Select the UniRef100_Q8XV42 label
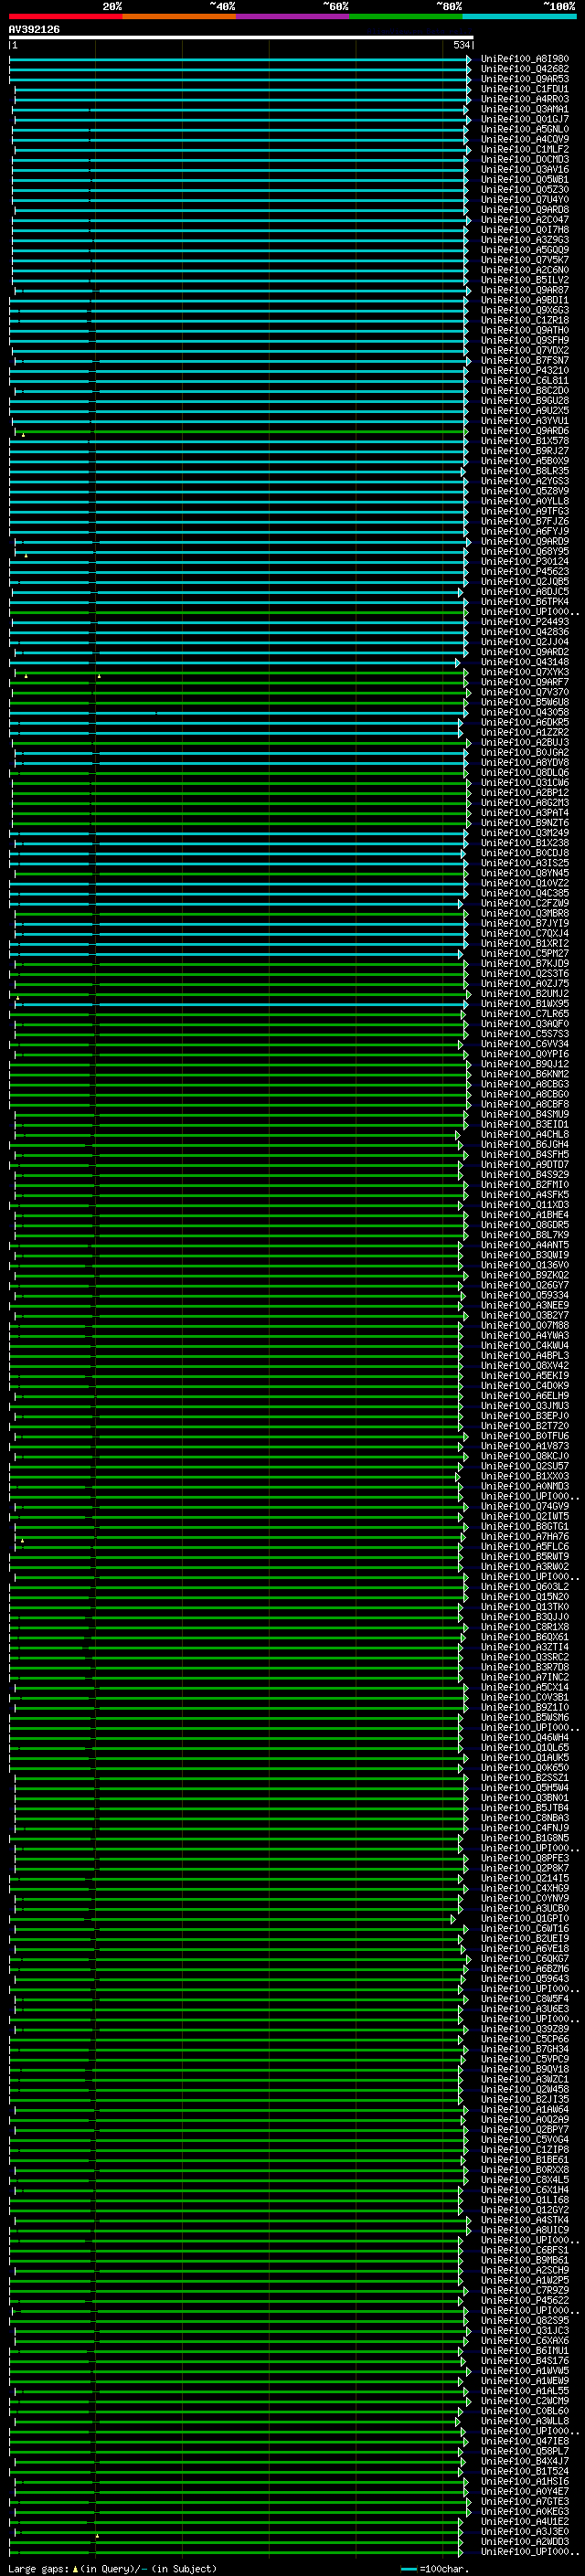Screen dimensions: 585x2576 click(x=524, y=1366)
